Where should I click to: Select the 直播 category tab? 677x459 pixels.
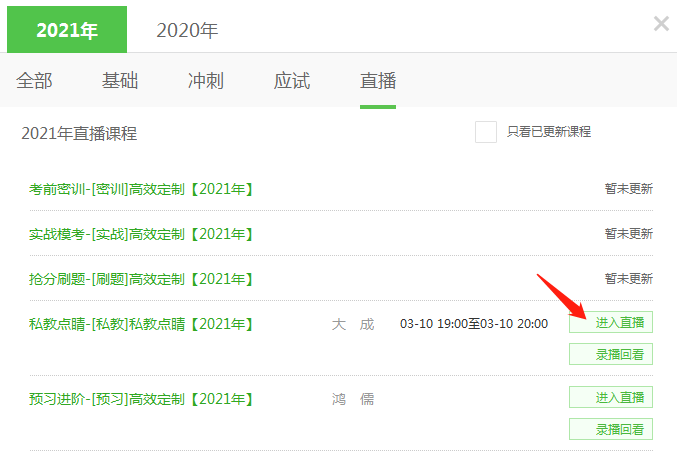[378, 81]
